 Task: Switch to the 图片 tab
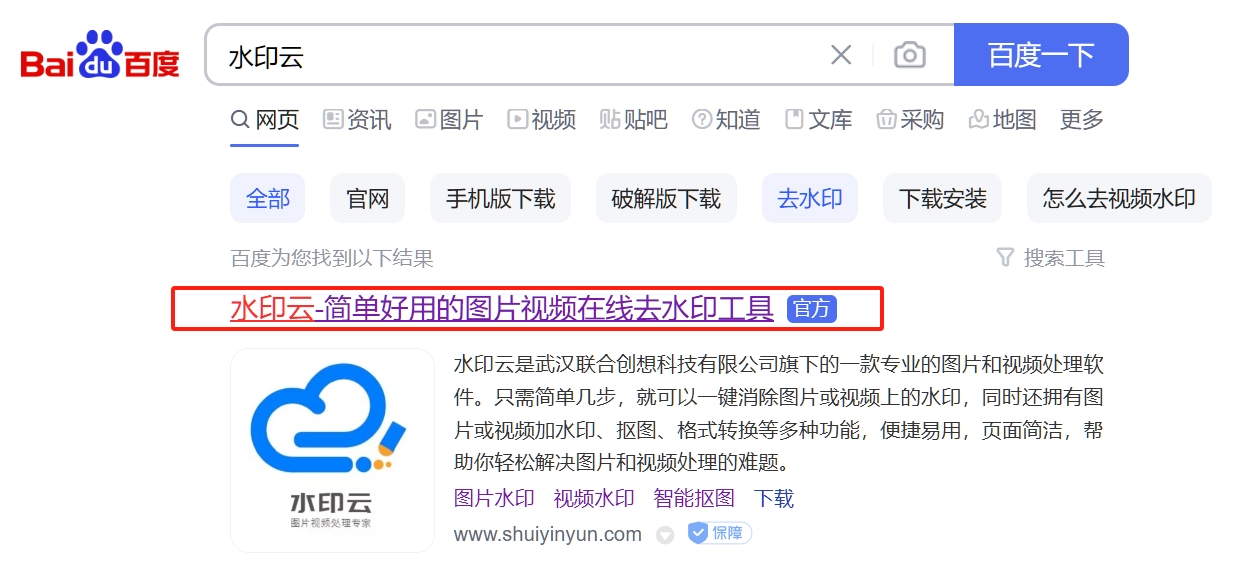tap(449, 120)
